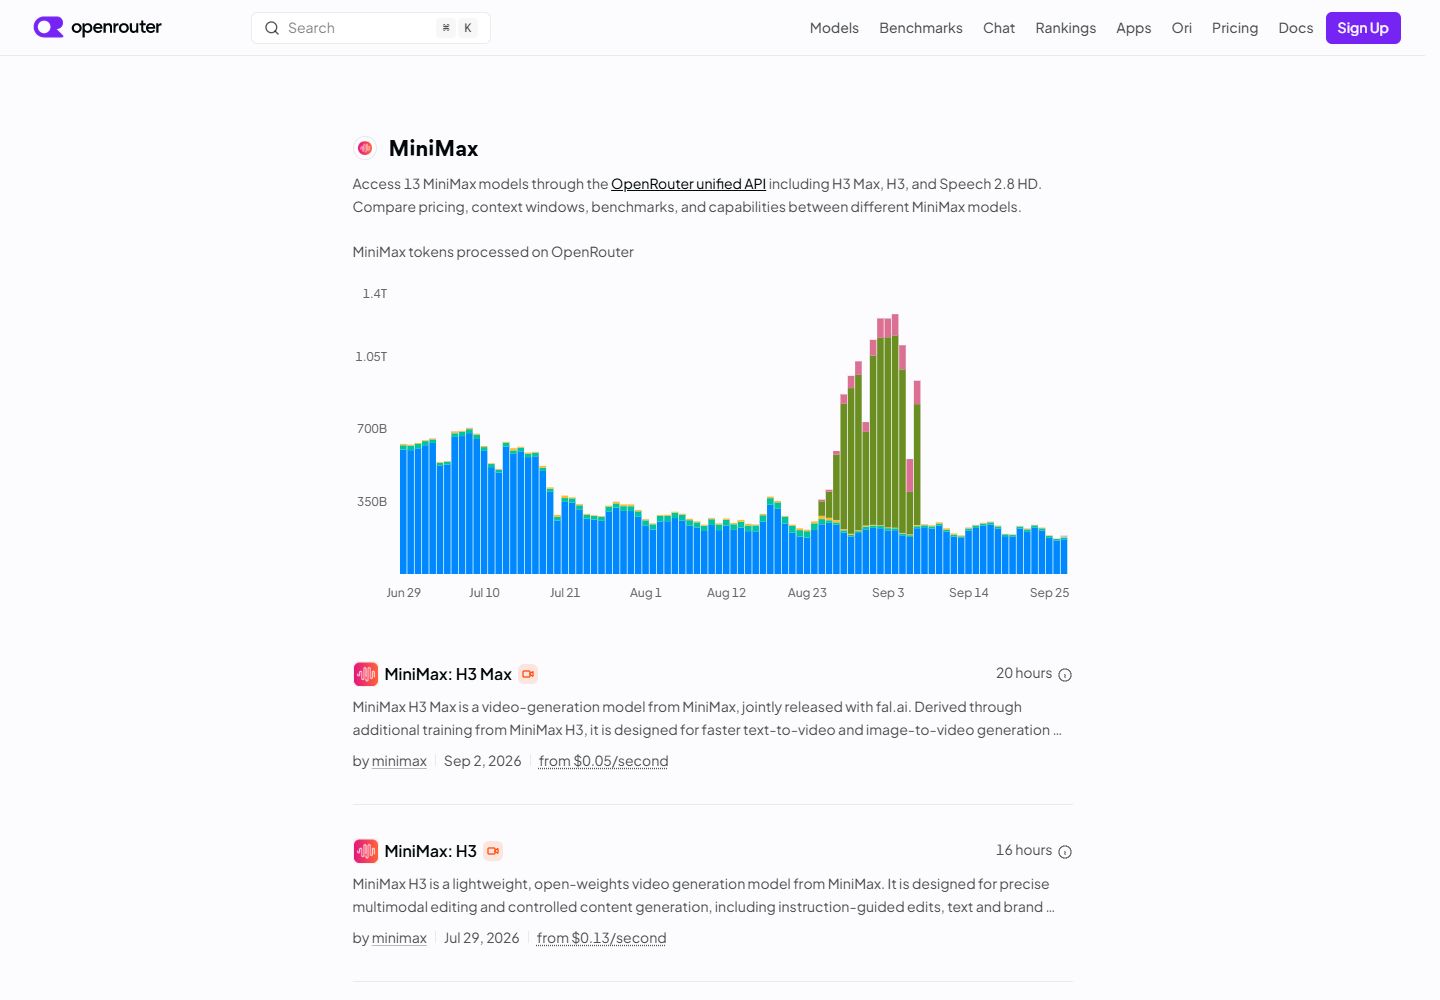Click the 'MiniMax tokens processed on OpenRouter' caption

493,252
